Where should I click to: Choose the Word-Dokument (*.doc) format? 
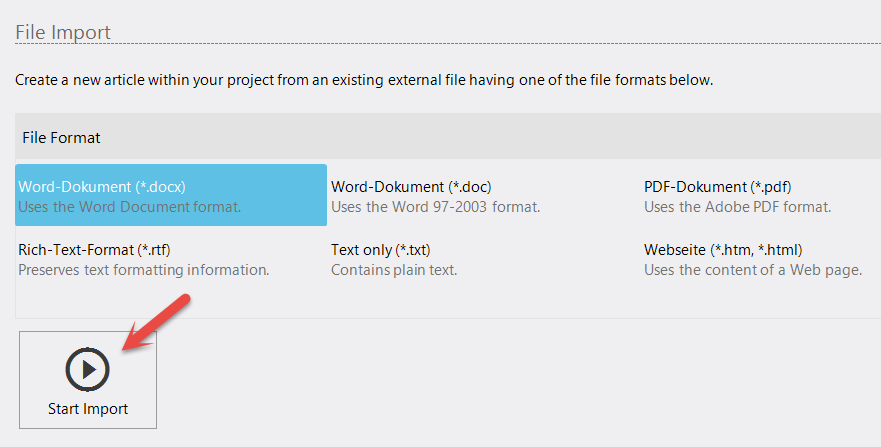(411, 187)
